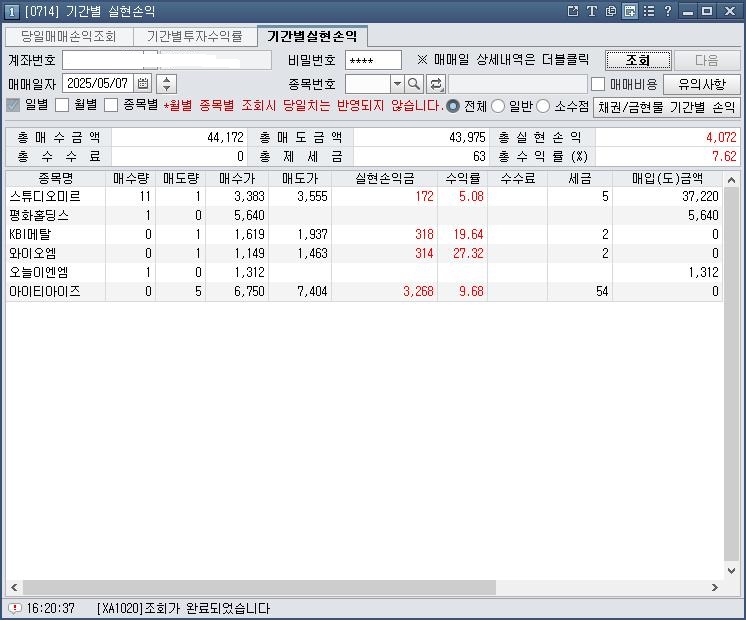Click the 비밀번호 password field
This screenshot has height=620, width=746.
pos(371,61)
